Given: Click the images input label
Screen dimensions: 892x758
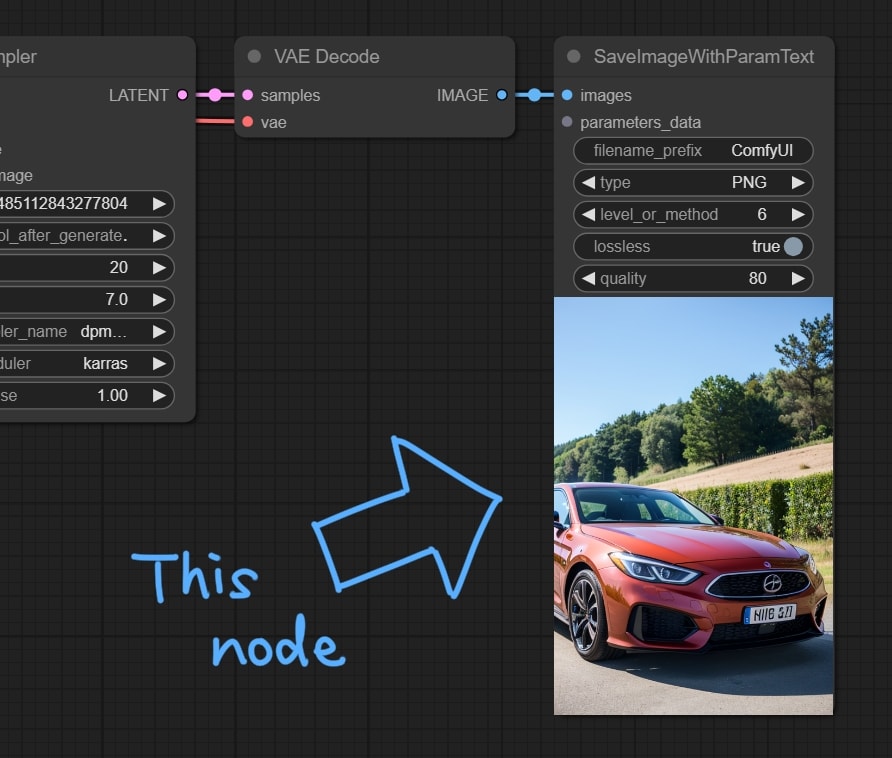Looking at the screenshot, I should pyautogui.click(x=606, y=96).
